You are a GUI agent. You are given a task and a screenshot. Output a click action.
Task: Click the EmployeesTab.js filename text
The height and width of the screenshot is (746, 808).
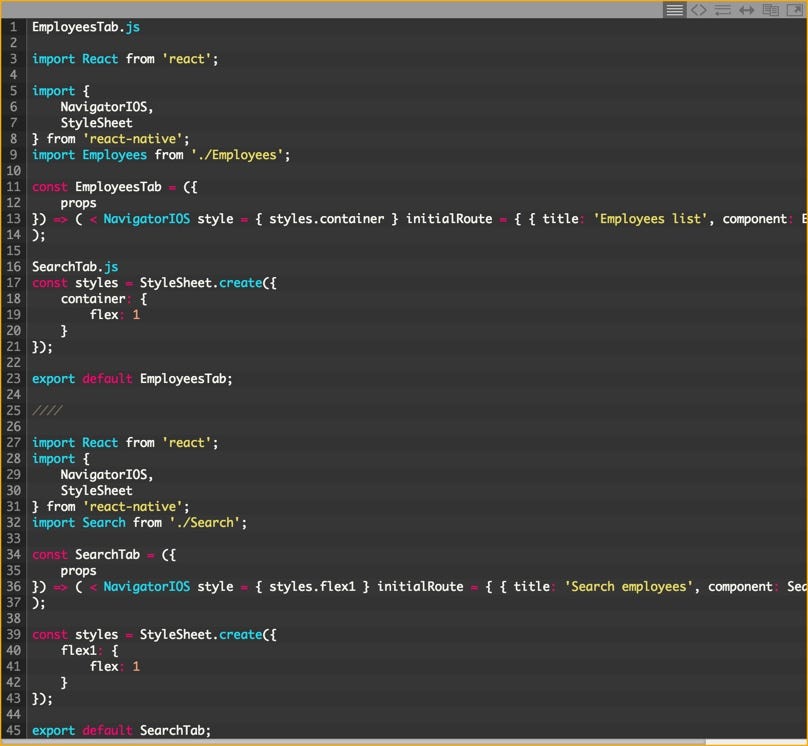point(86,27)
